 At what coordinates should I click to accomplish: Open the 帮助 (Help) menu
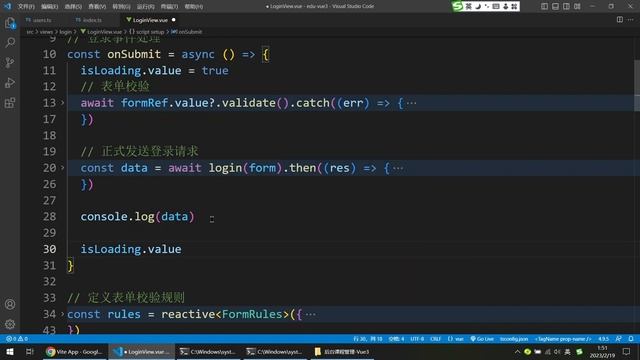click(194, 7)
